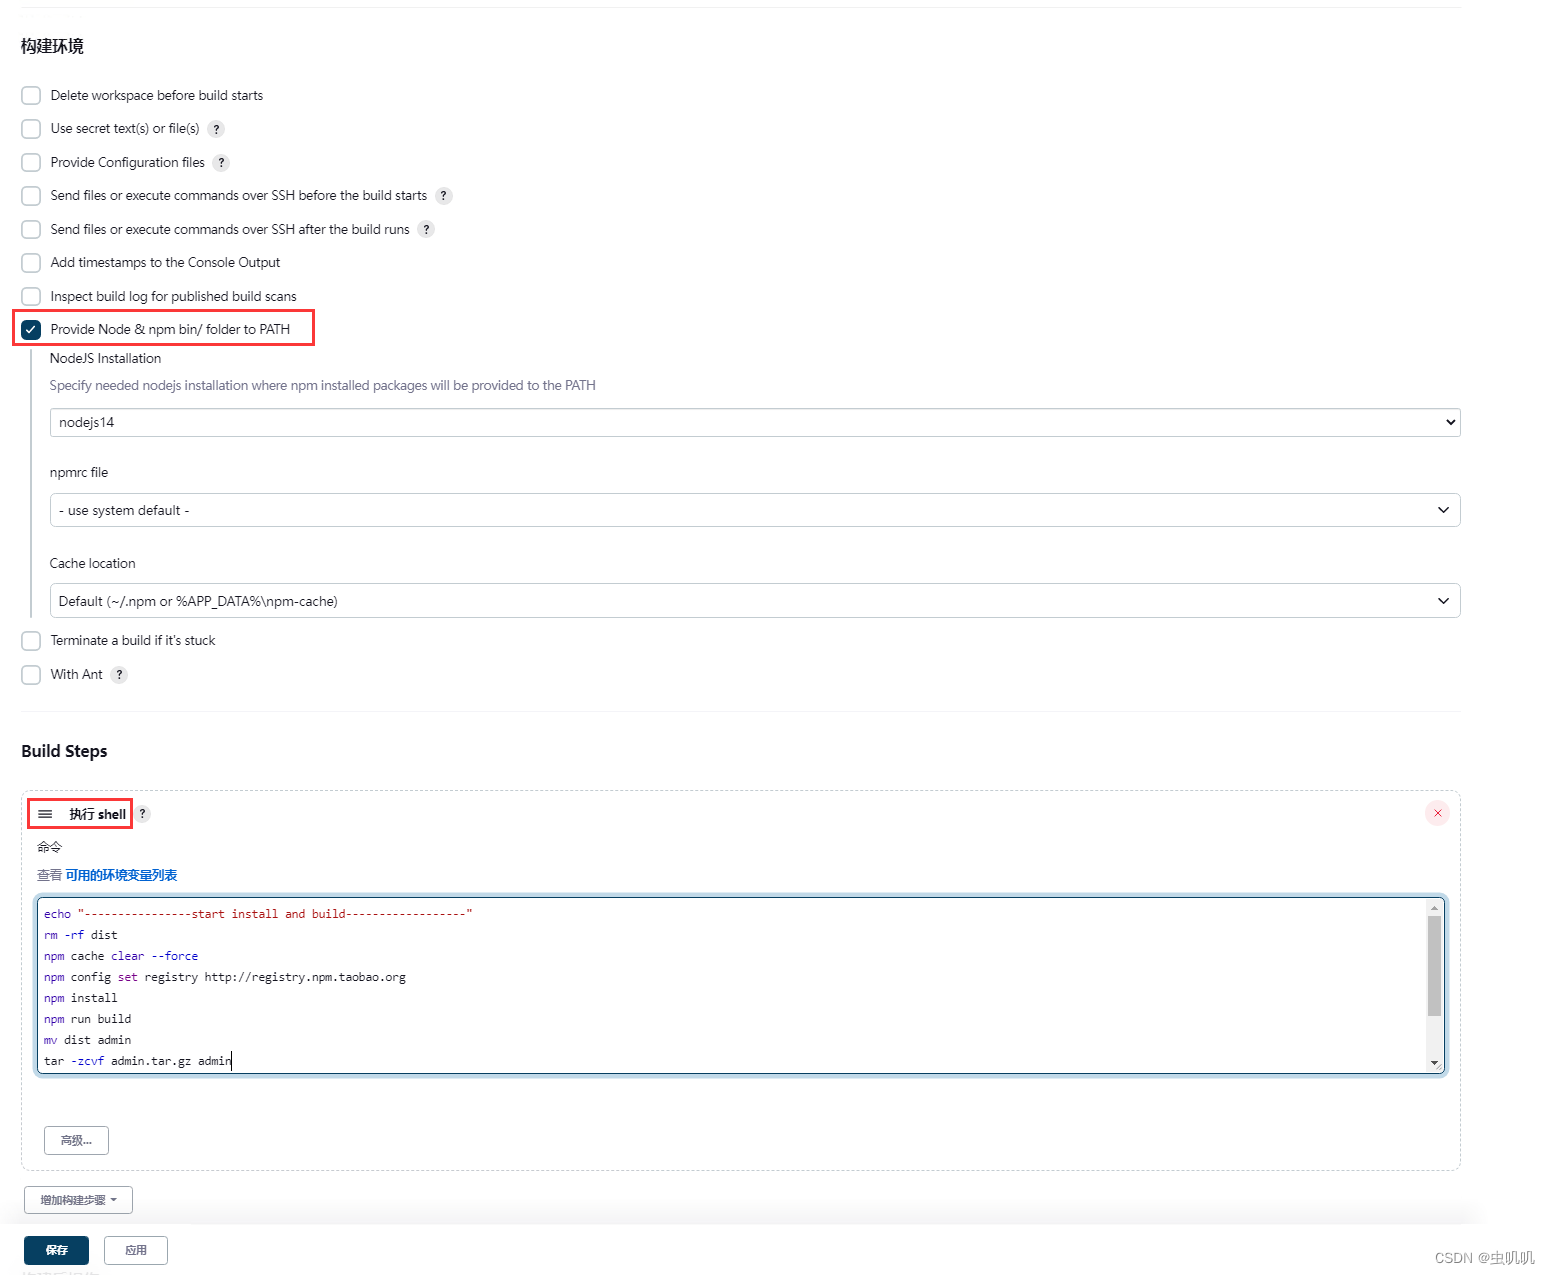Open help for SSH before build starts option
The width and height of the screenshot is (1550, 1275).
point(444,196)
